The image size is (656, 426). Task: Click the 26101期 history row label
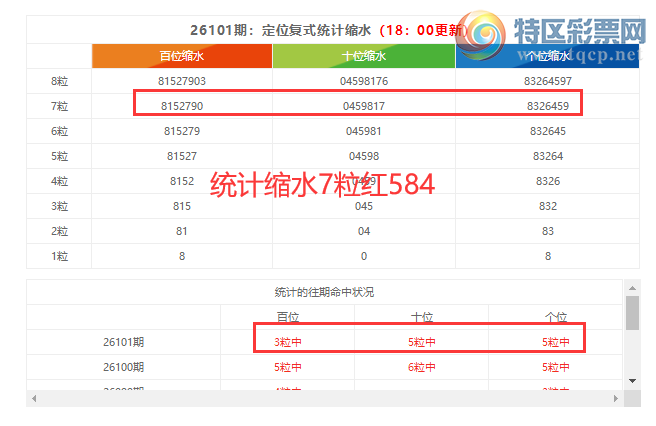click(x=123, y=342)
